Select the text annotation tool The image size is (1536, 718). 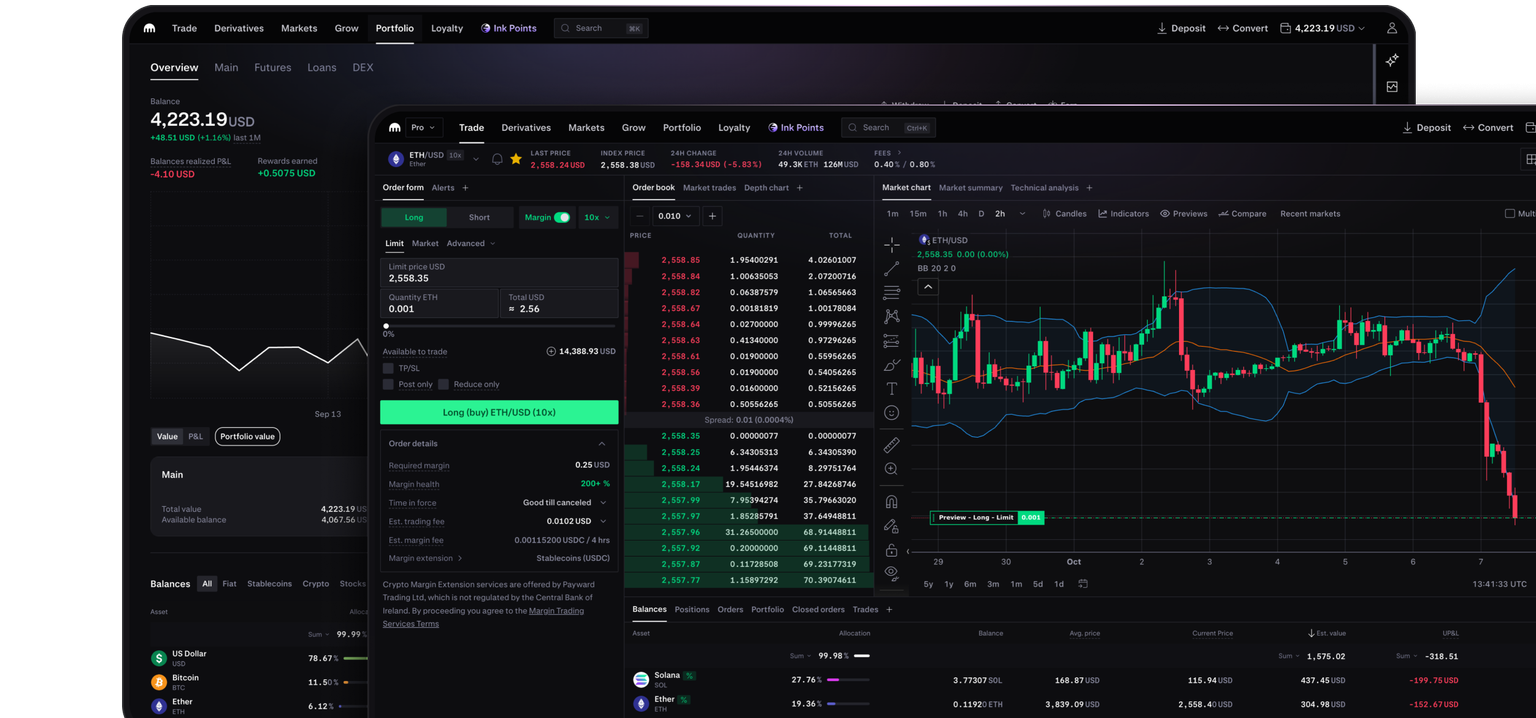click(x=892, y=388)
